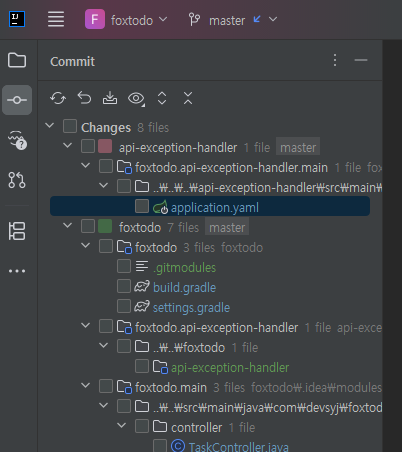Open the Pull Requests tool window
402x452 pixels.
[17, 180]
